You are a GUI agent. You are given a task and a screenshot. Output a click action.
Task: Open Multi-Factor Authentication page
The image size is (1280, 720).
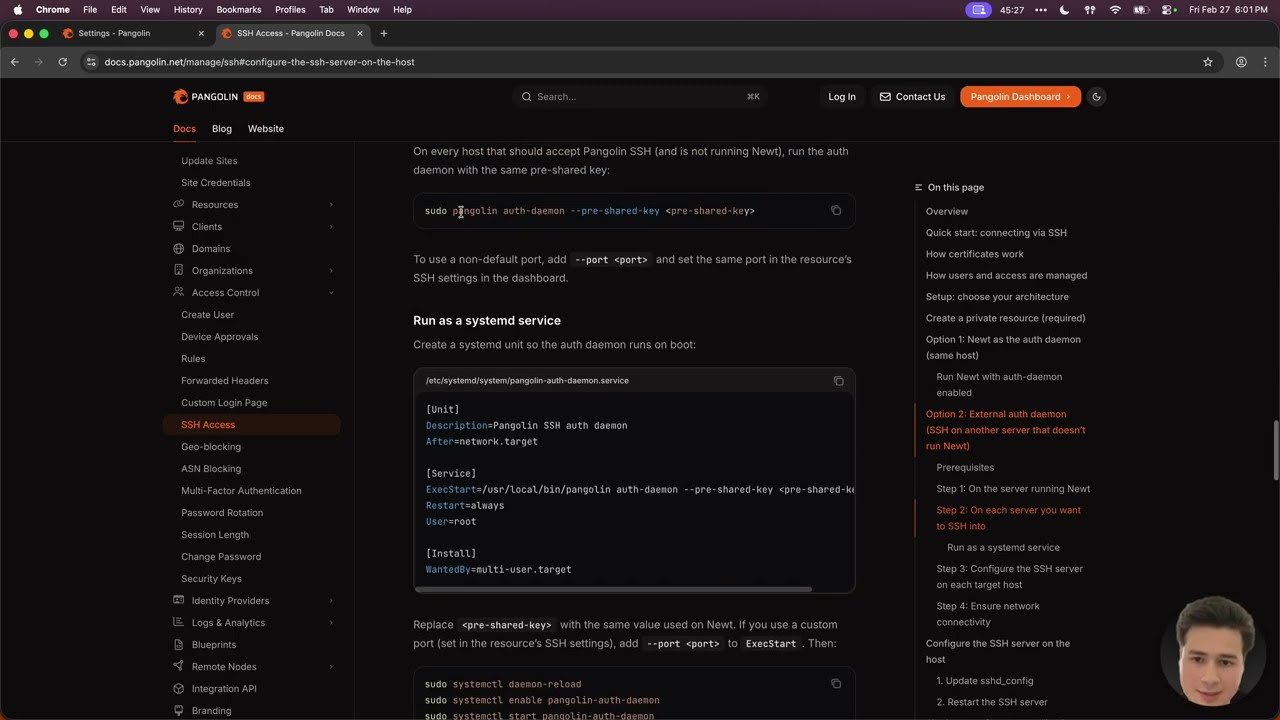coord(241,491)
